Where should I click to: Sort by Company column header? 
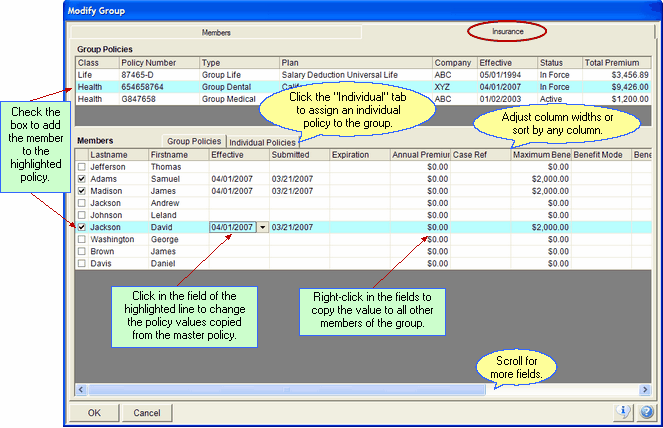point(455,63)
